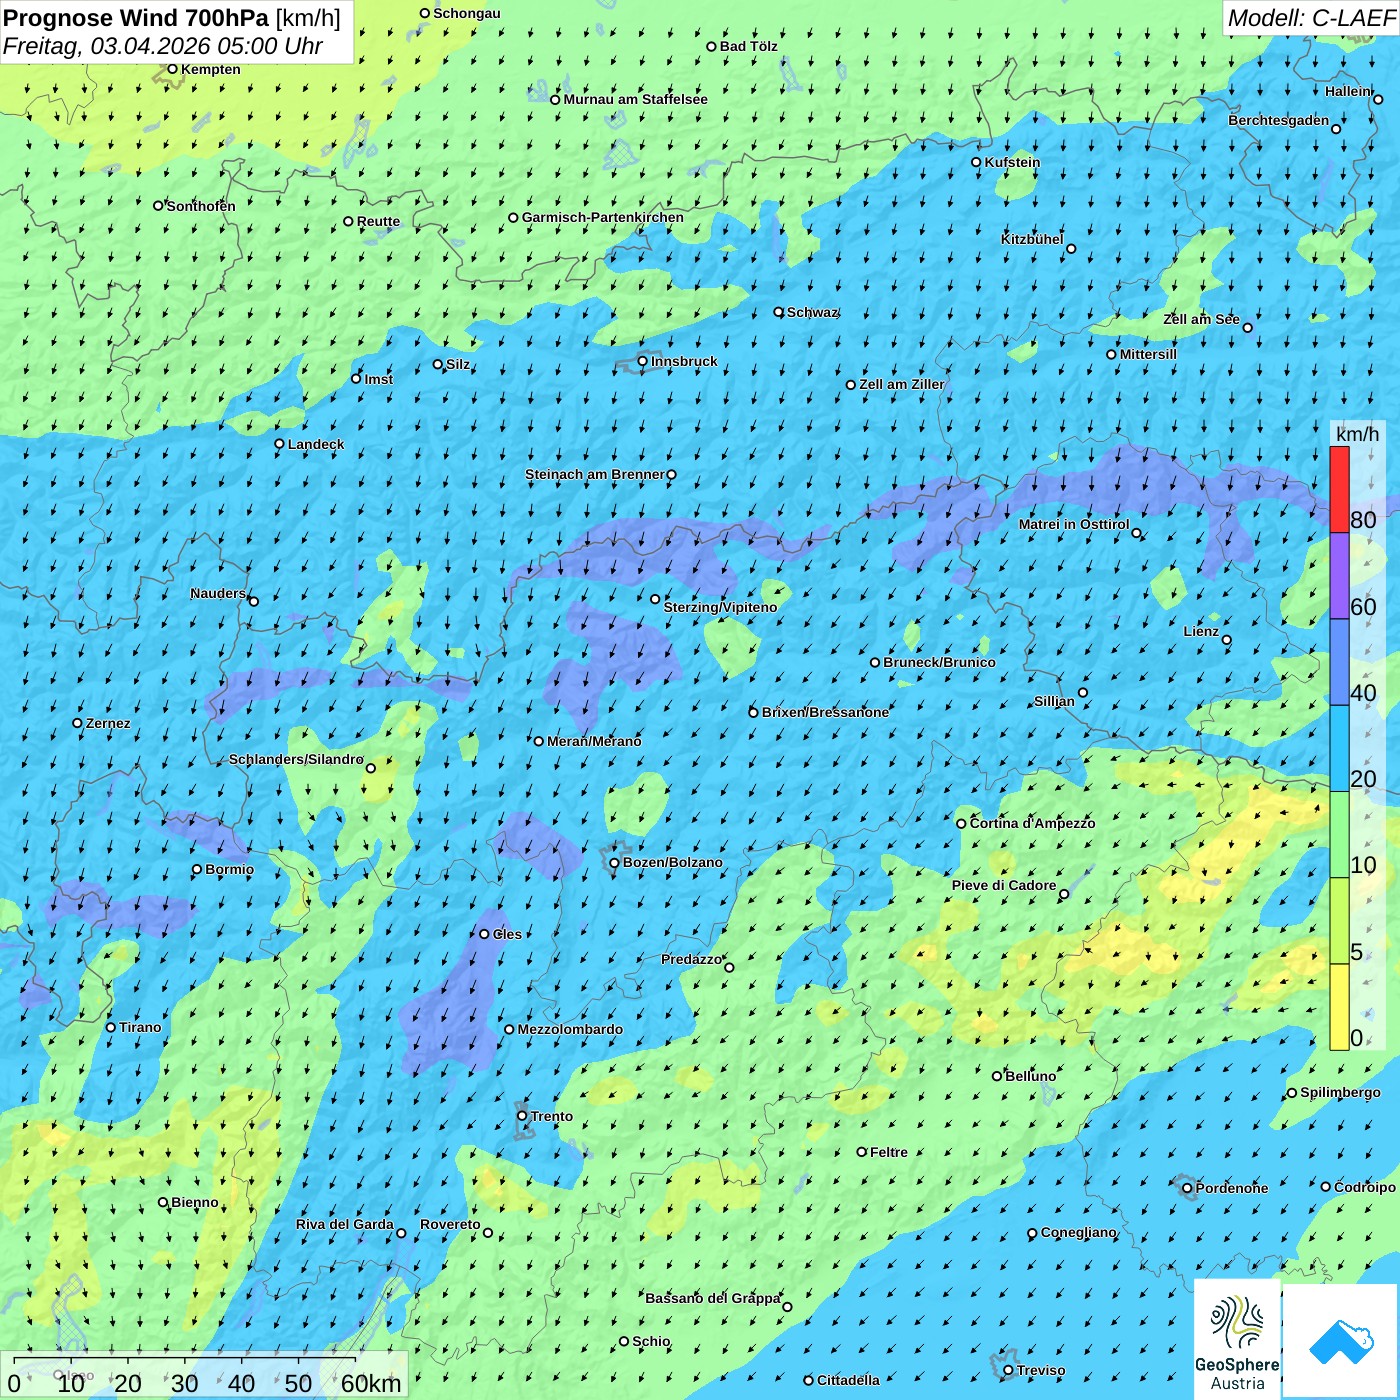1400x1400 pixels.
Task: Click the 'Codroipo' label
Action: pos(1365,1187)
